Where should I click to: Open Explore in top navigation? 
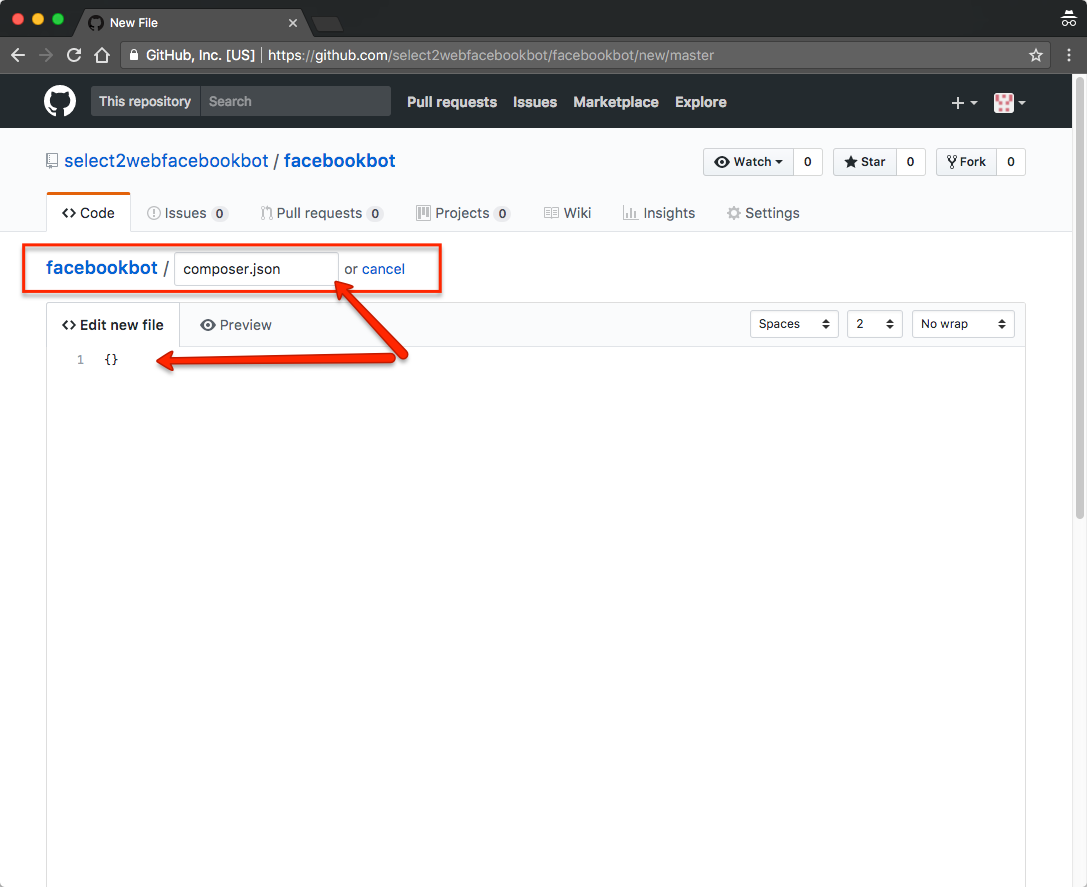click(x=701, y=102)
